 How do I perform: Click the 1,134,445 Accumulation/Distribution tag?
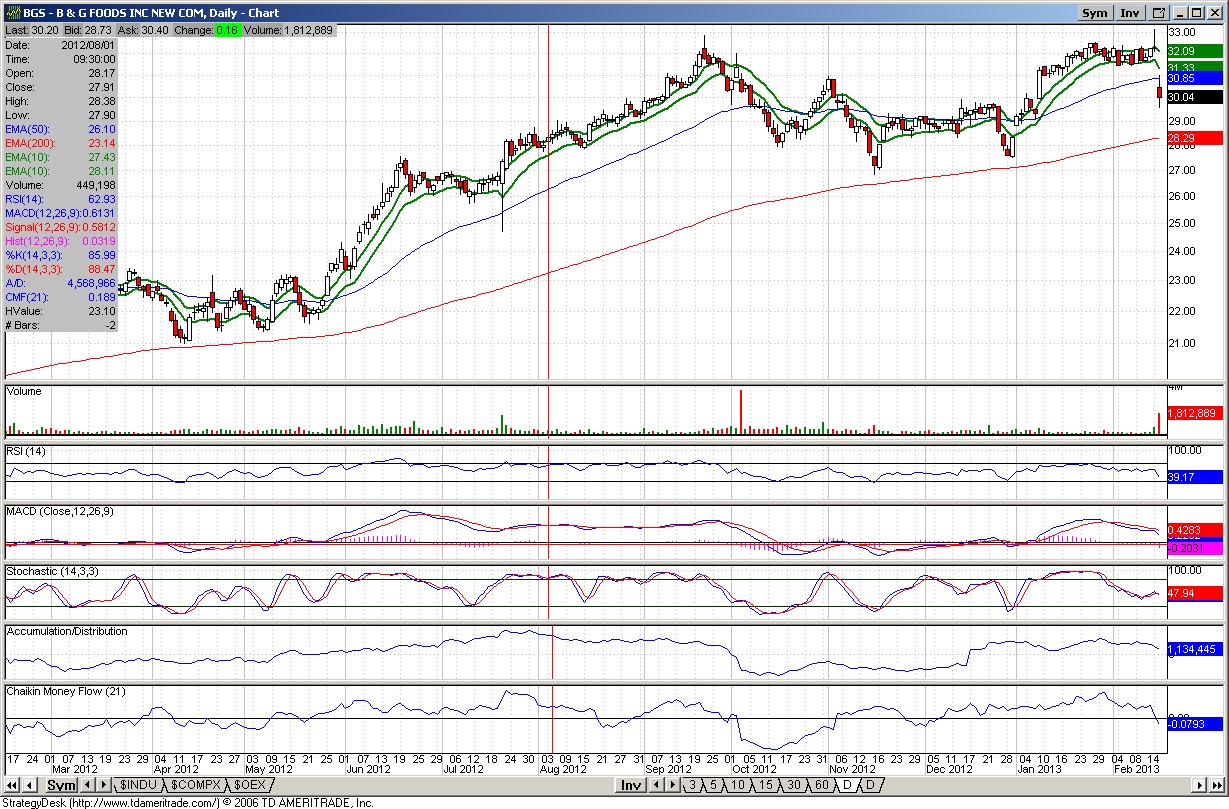point(1193,649)
